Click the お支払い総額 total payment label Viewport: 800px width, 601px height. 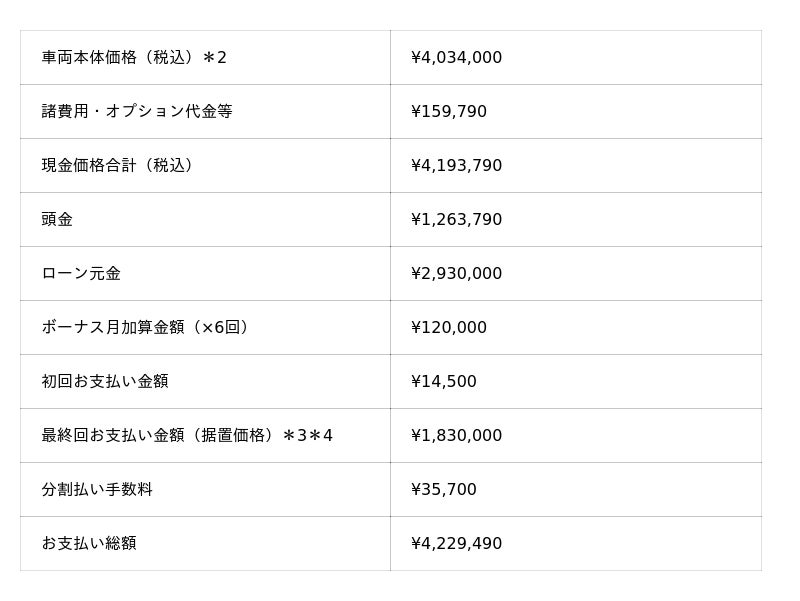point(89,543)
